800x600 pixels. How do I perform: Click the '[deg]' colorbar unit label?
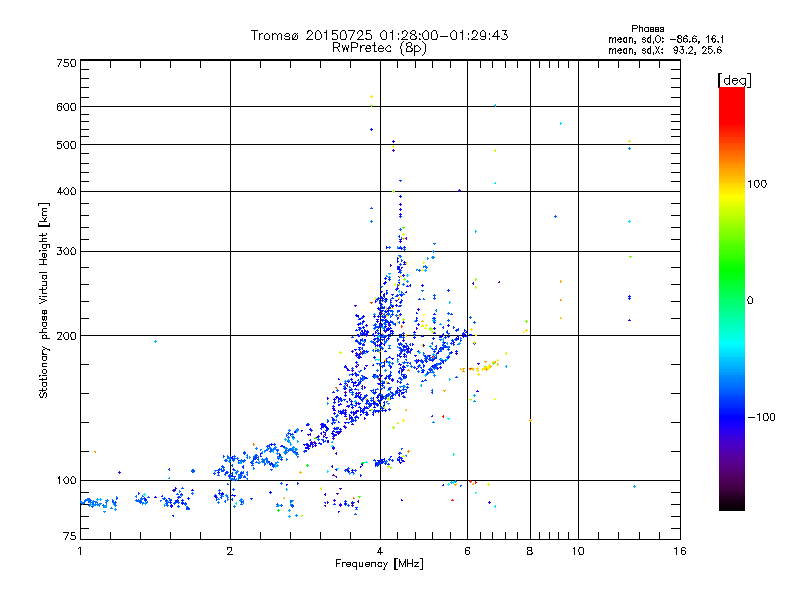tap(734, 80)
